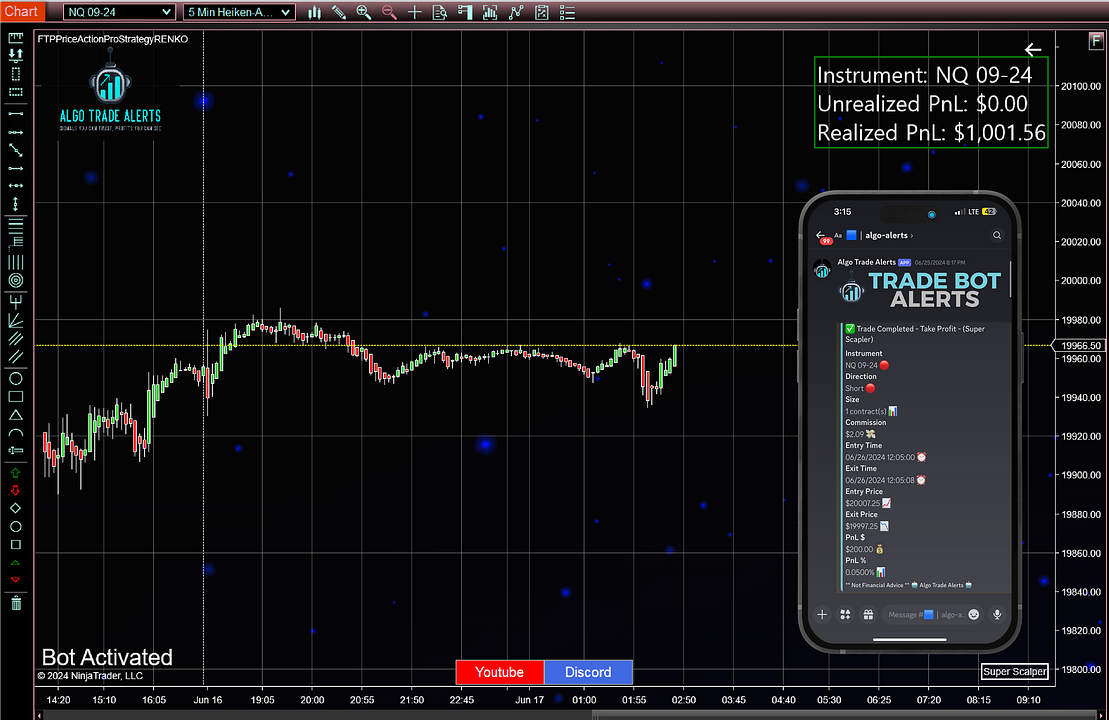The width and height of the screenshot is (1109, 720).
Task: Select the Trend Channel tool
Action: 16,356
